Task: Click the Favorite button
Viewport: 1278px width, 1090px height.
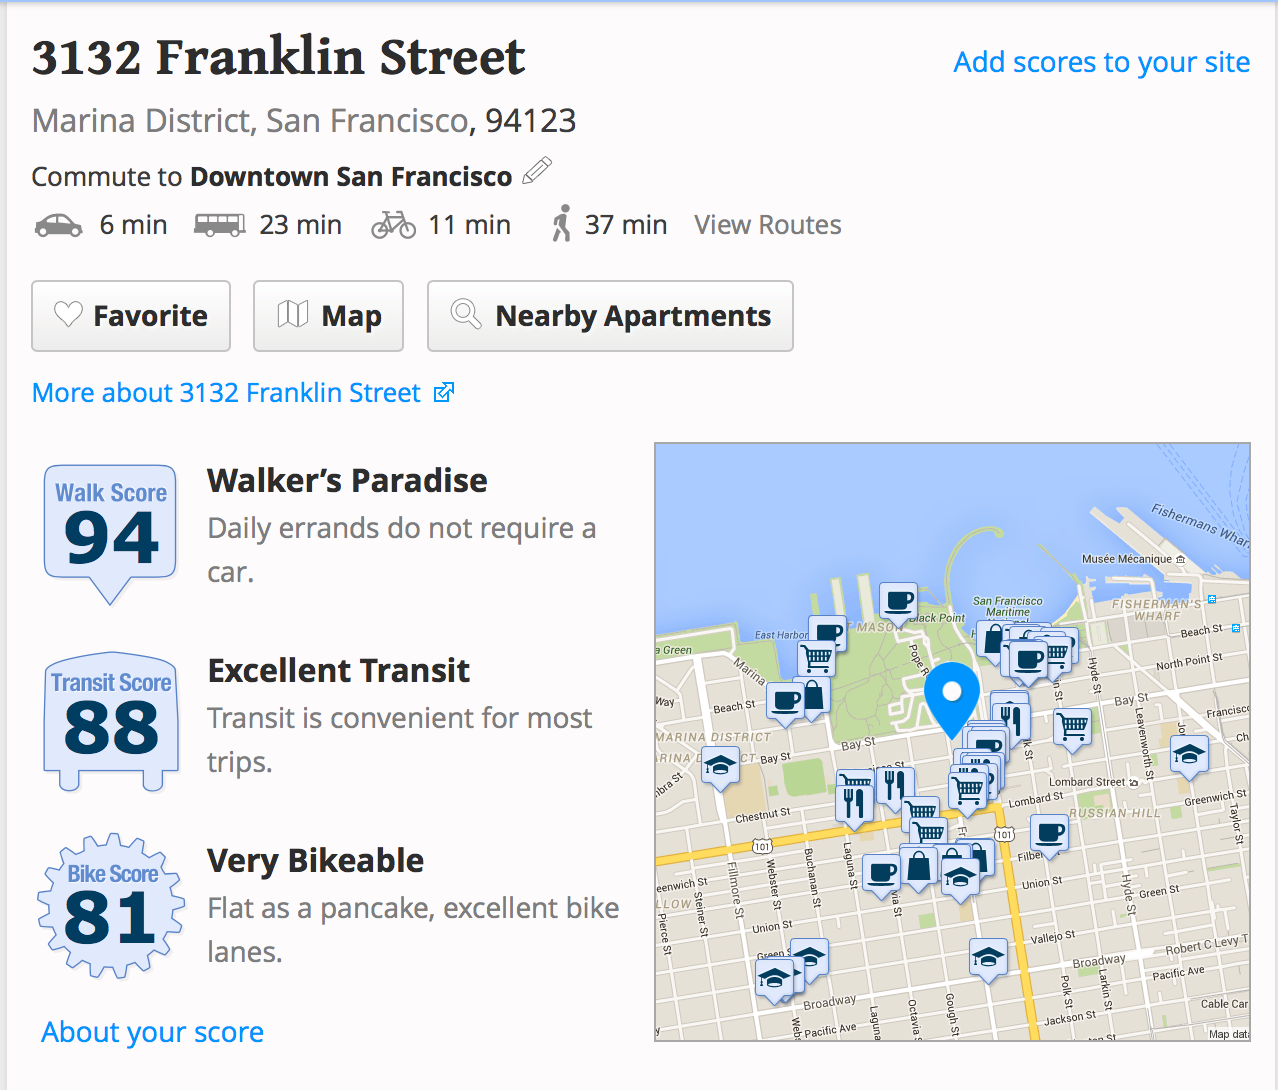Action: [131, 316]
